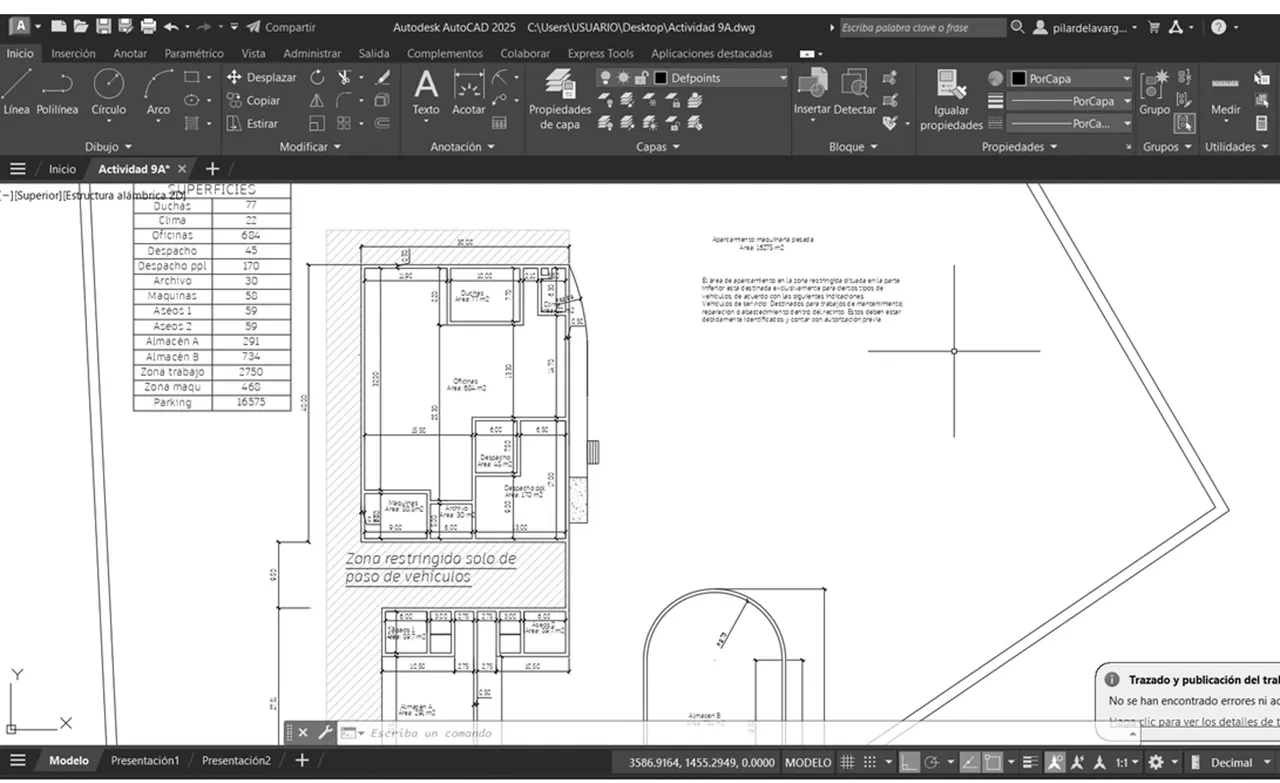Open the Defpoints layer dropdown
1280x783 pixels.
click(x=720, y=78)
